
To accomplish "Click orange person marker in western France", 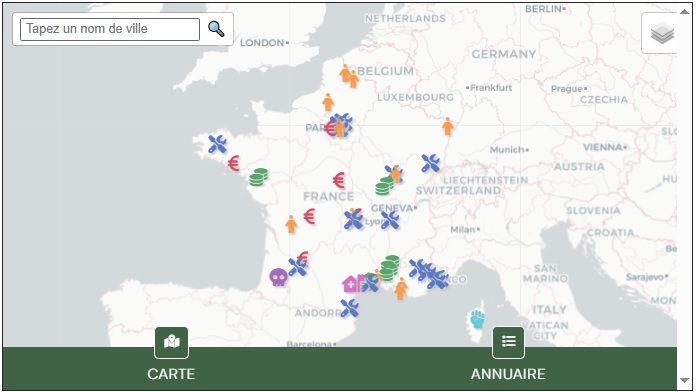I will (x=291, y=224).
